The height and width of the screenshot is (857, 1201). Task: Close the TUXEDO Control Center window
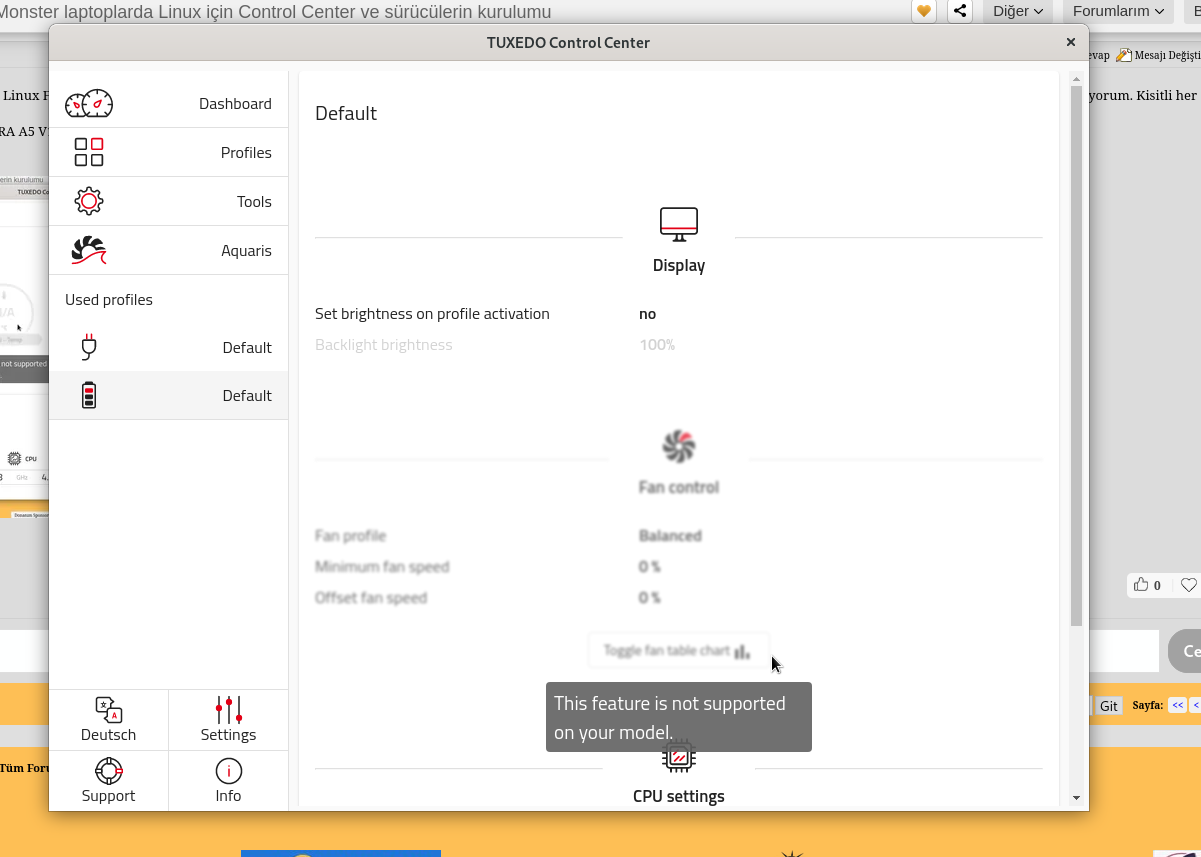[x=1071, y=42]
